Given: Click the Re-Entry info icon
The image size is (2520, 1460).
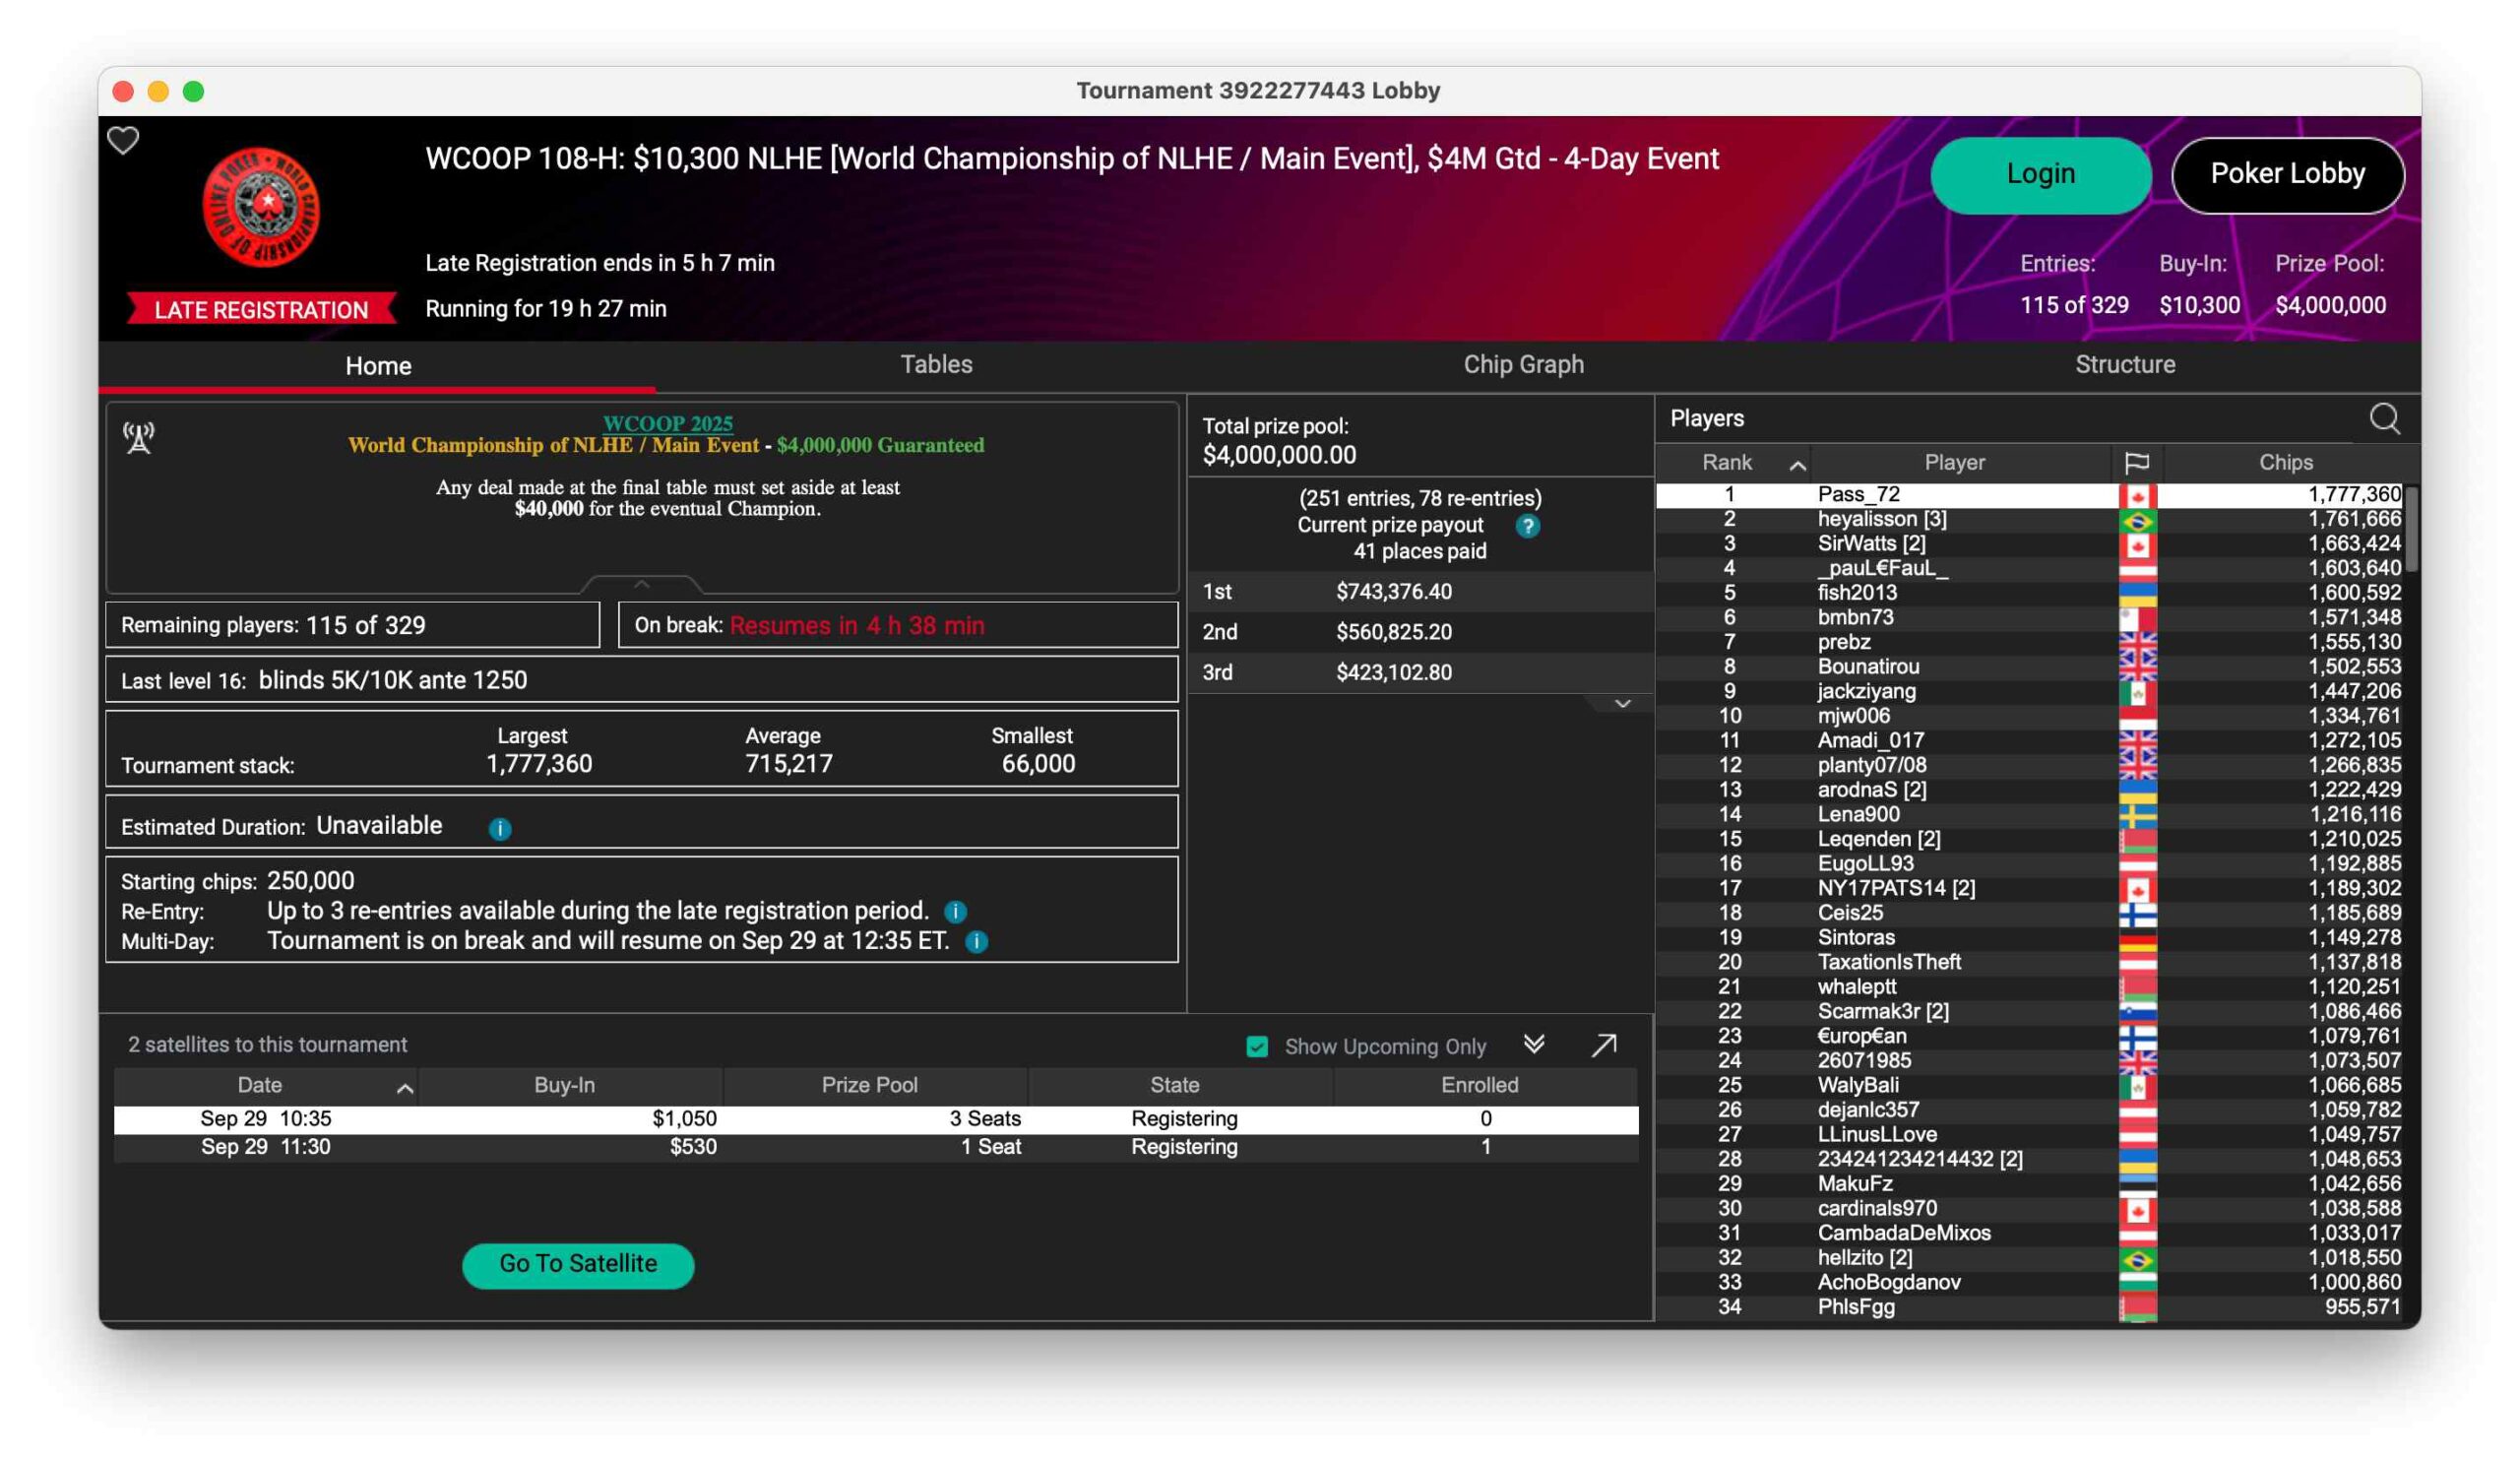Looking at the screenshot, I should [x=955, y=912].
